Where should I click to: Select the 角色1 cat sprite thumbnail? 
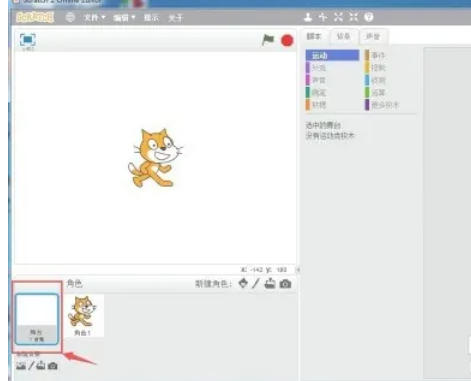pyautogui.click(x=84, y=316)
